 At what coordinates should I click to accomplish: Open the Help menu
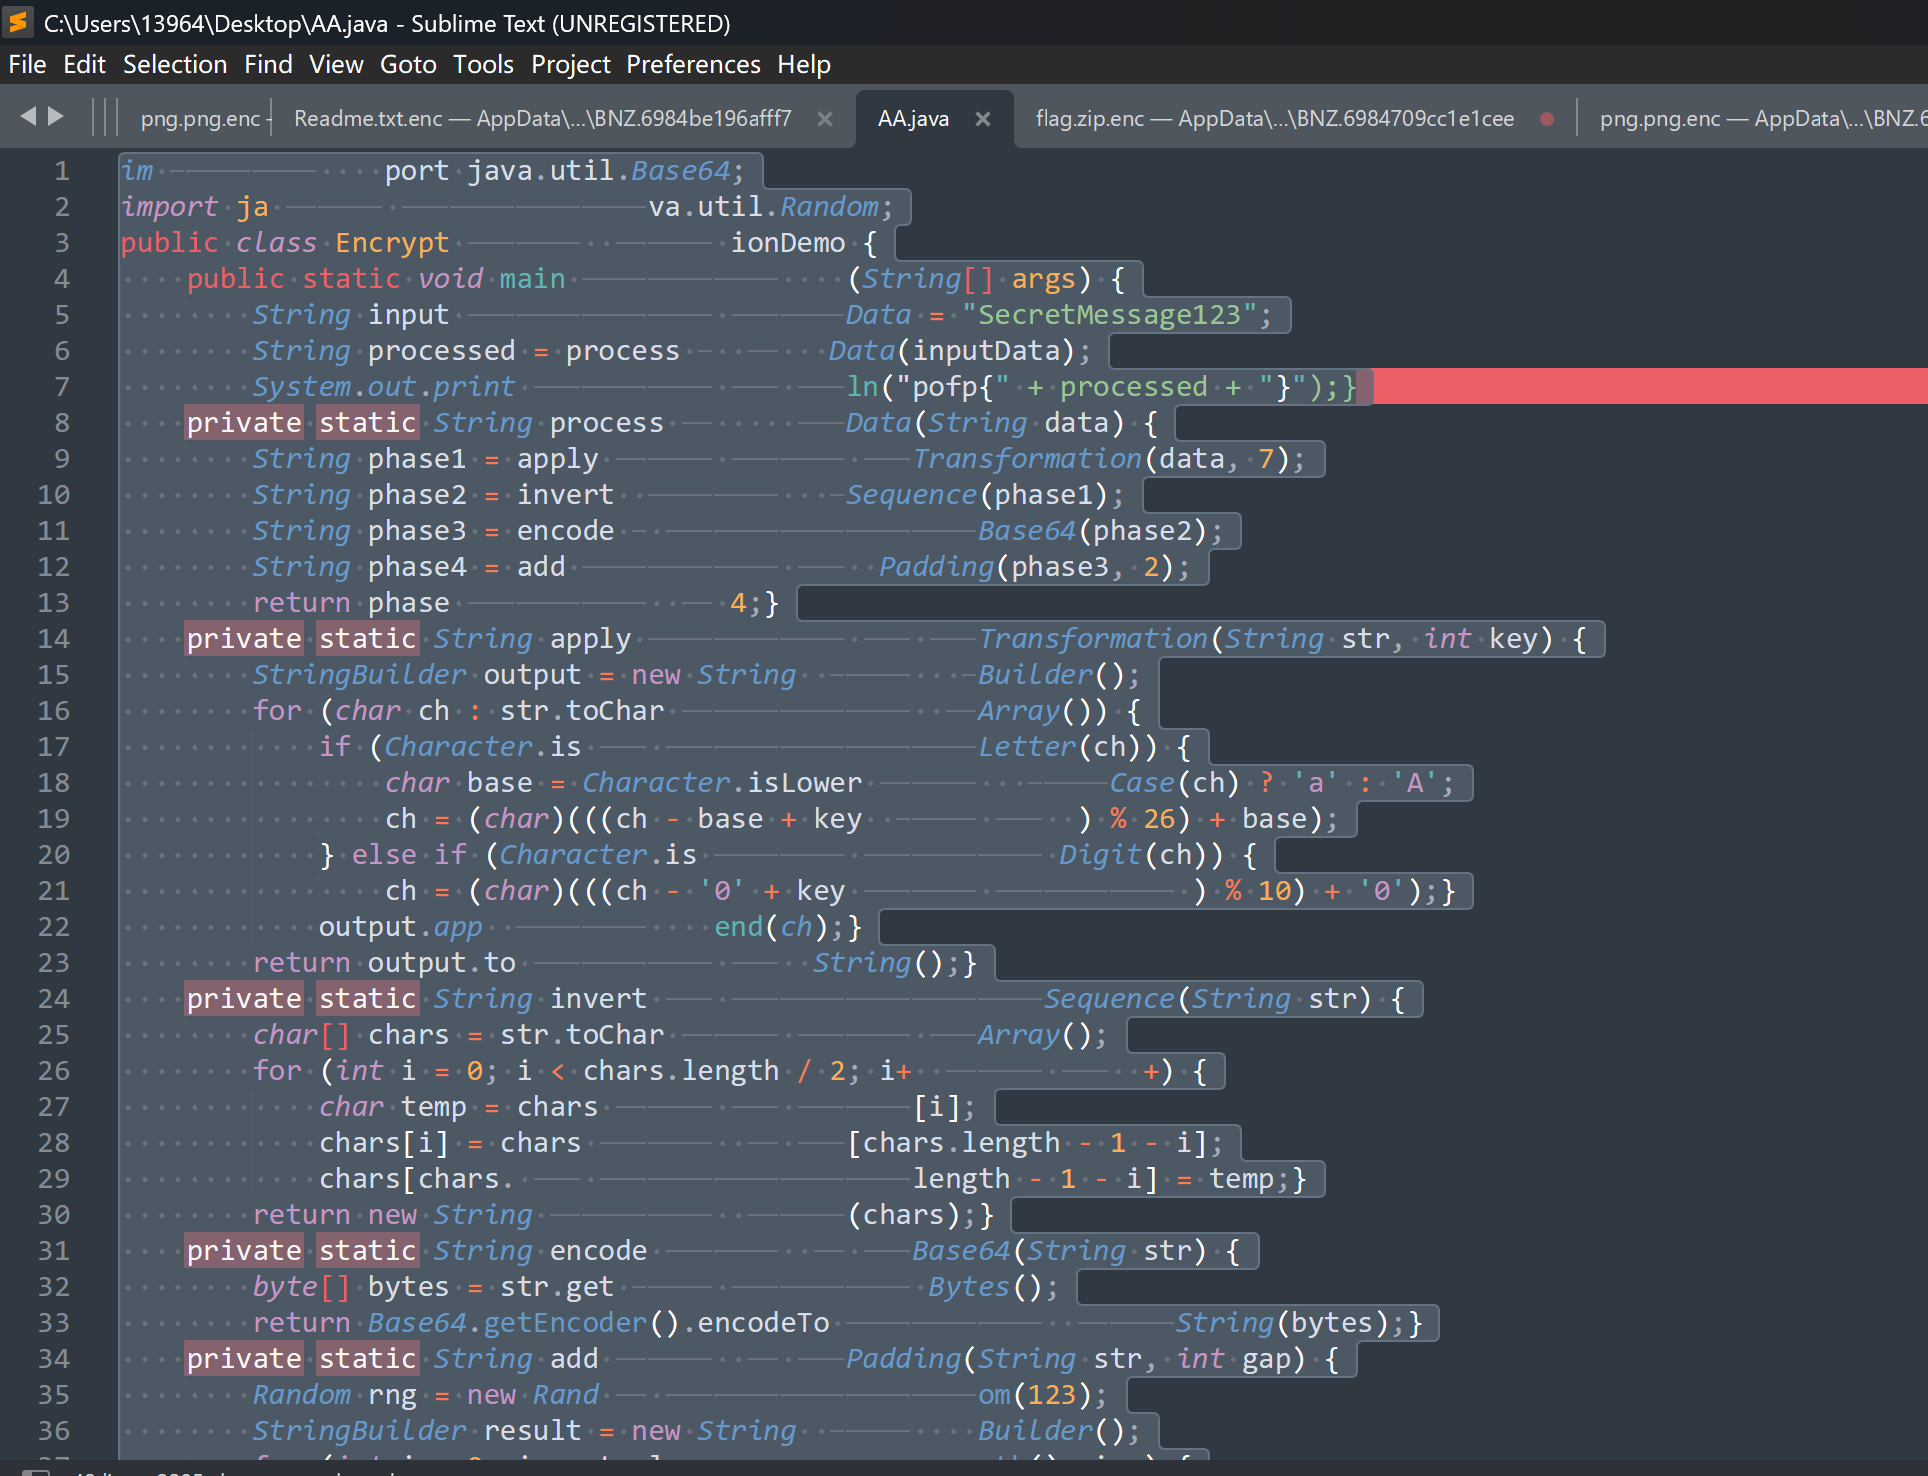[804, 65]
